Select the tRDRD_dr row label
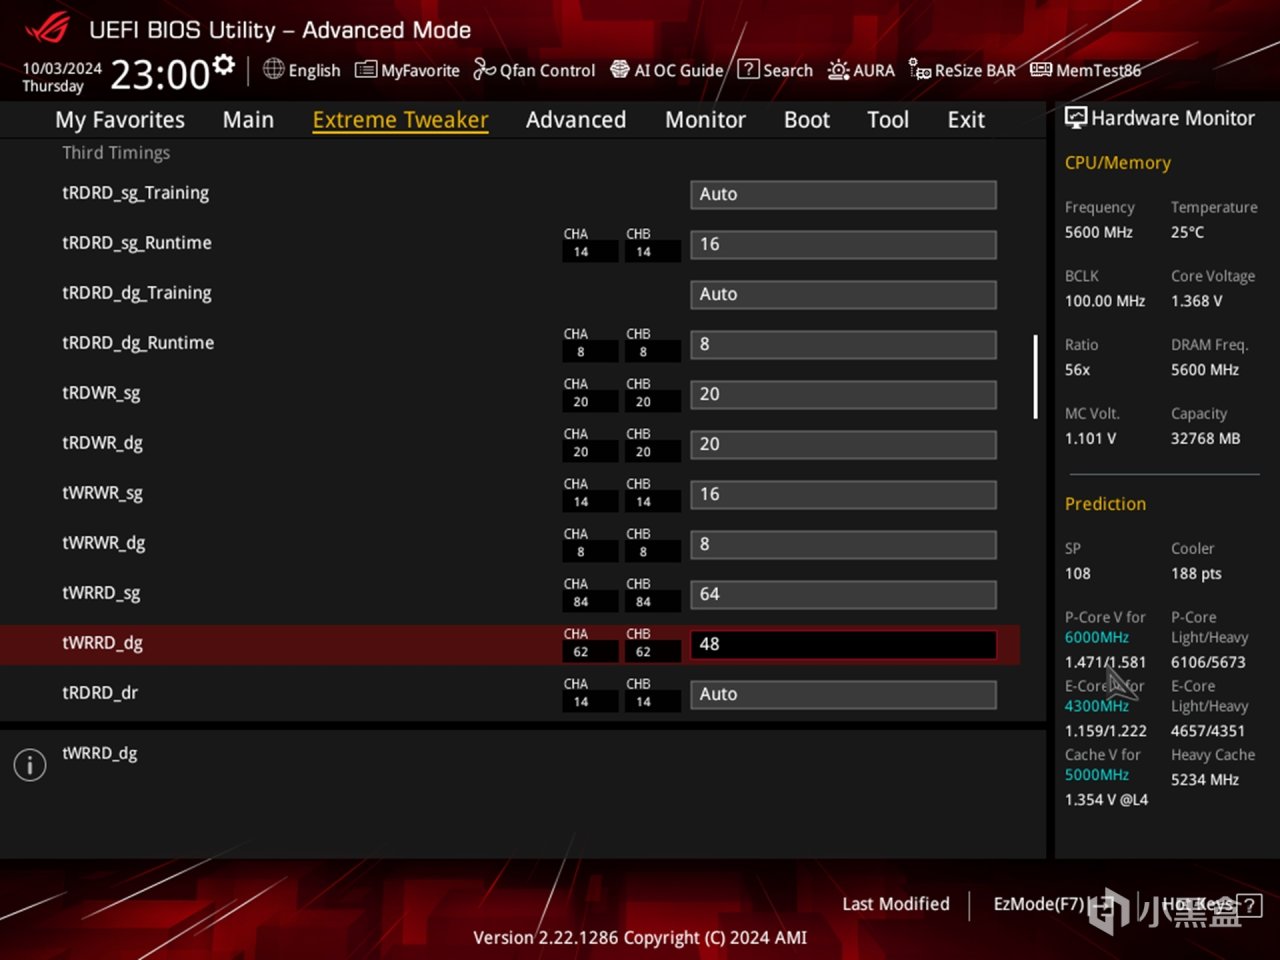The height and width of the screenshot is (960, 1280). point(100,693)
